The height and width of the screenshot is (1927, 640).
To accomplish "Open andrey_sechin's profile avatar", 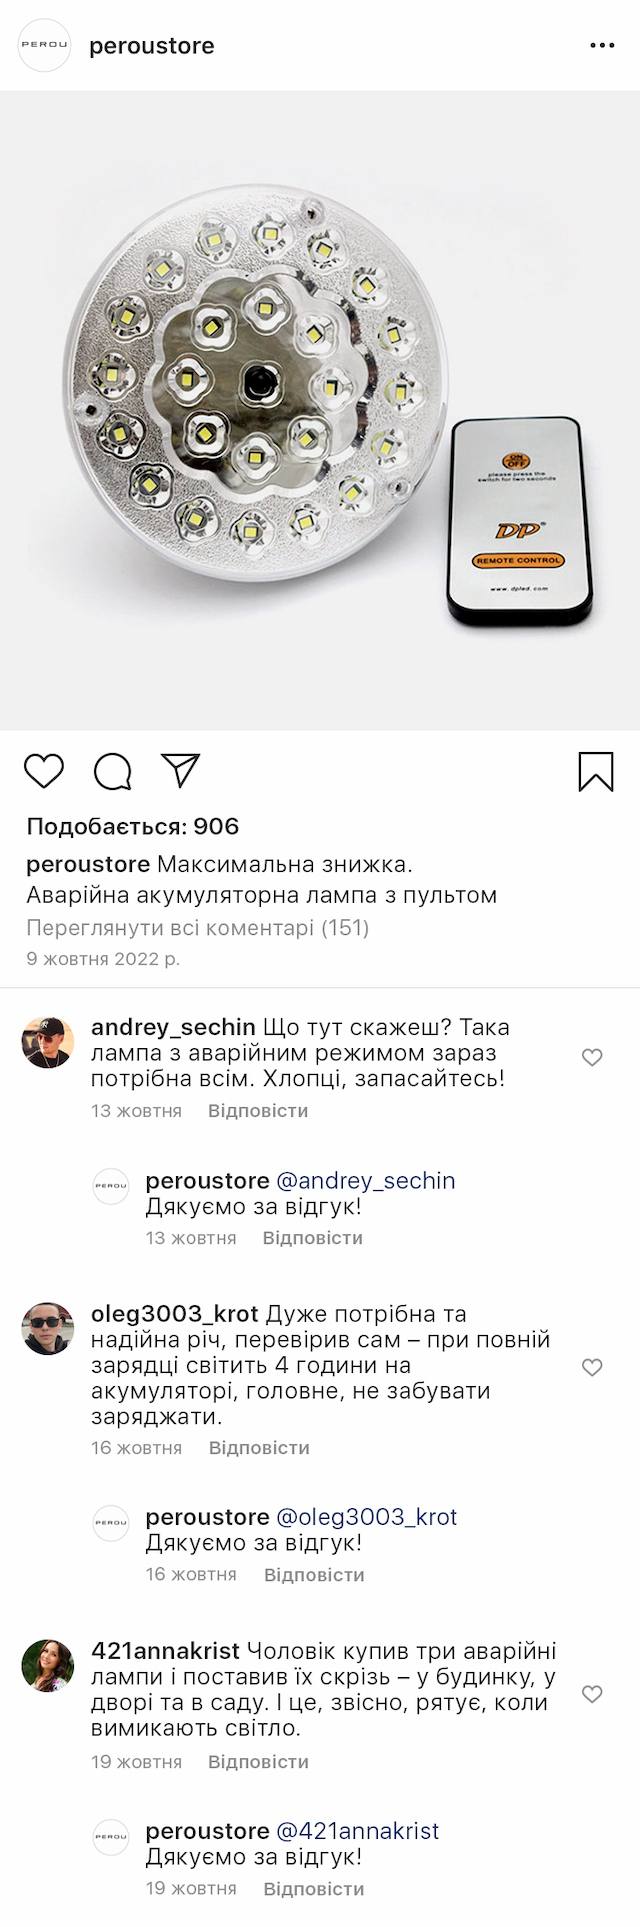I will click(x=48, y=1043).
